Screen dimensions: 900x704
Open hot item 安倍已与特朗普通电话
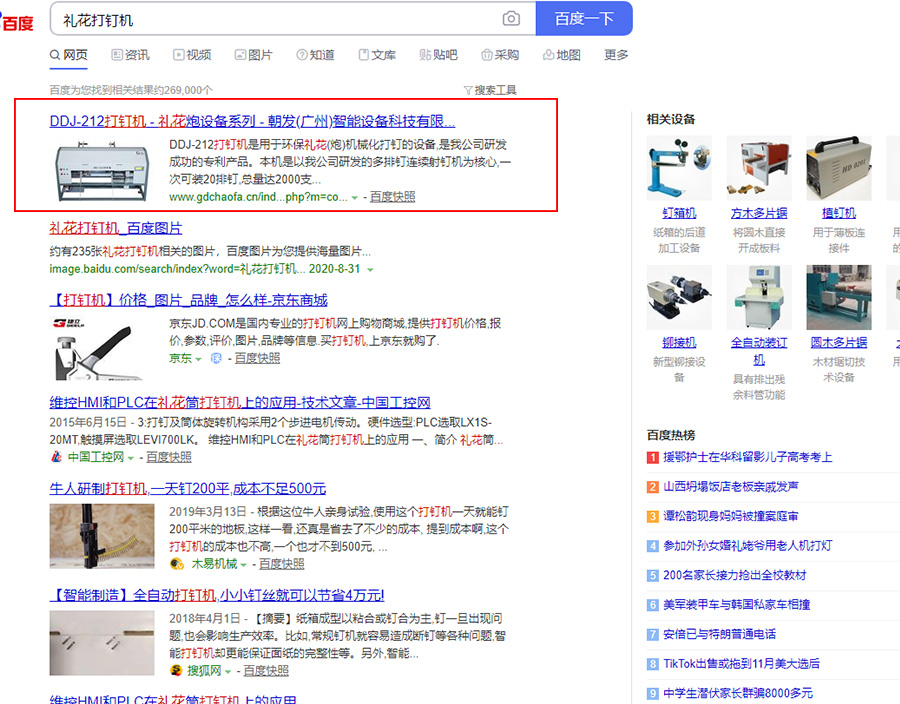719,634
